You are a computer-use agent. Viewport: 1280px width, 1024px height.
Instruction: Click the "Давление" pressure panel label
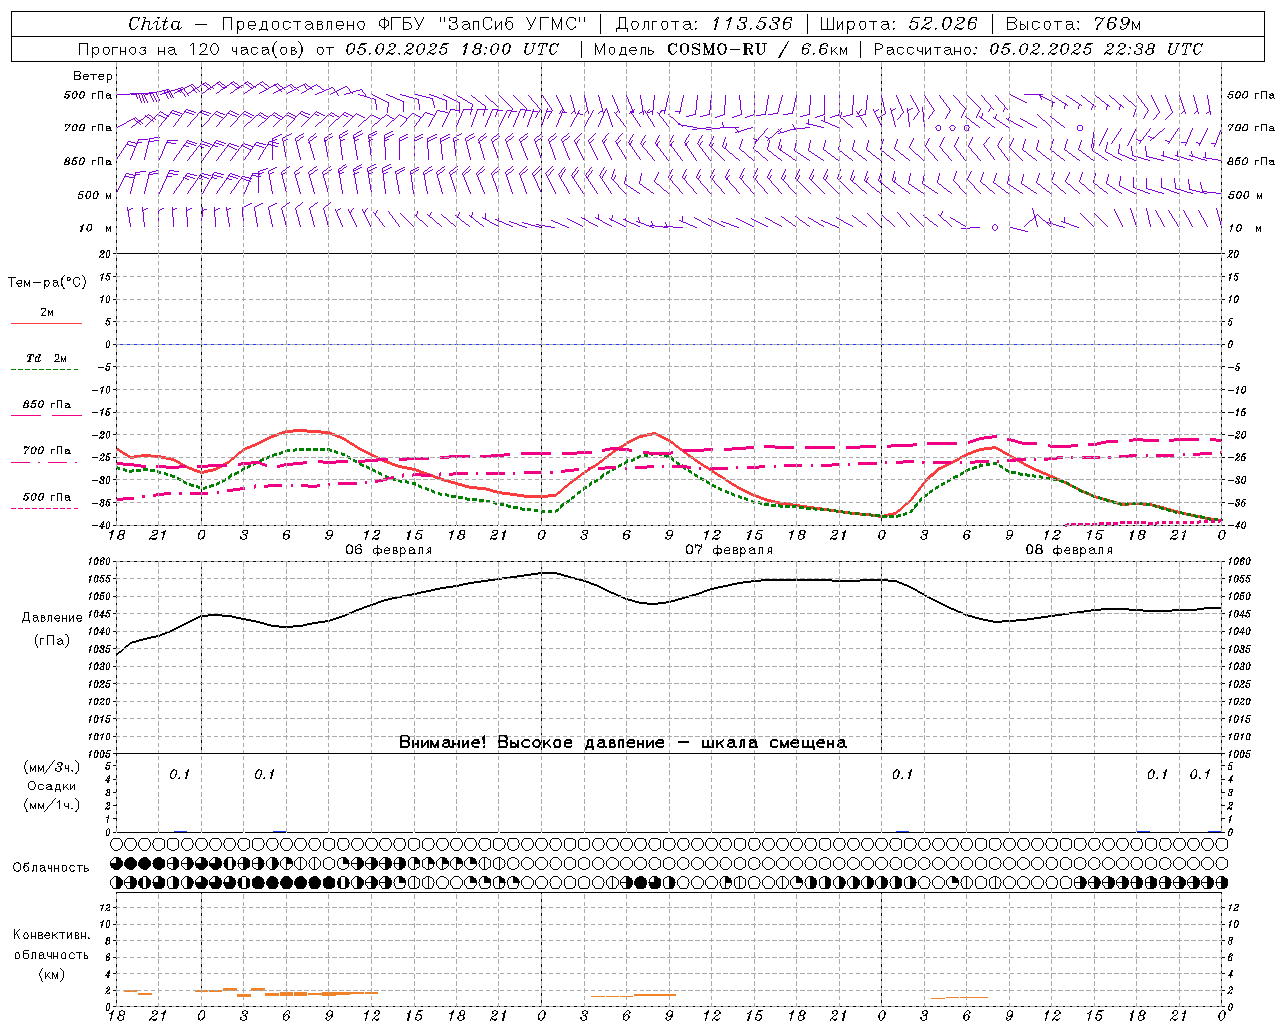(52, 618)
